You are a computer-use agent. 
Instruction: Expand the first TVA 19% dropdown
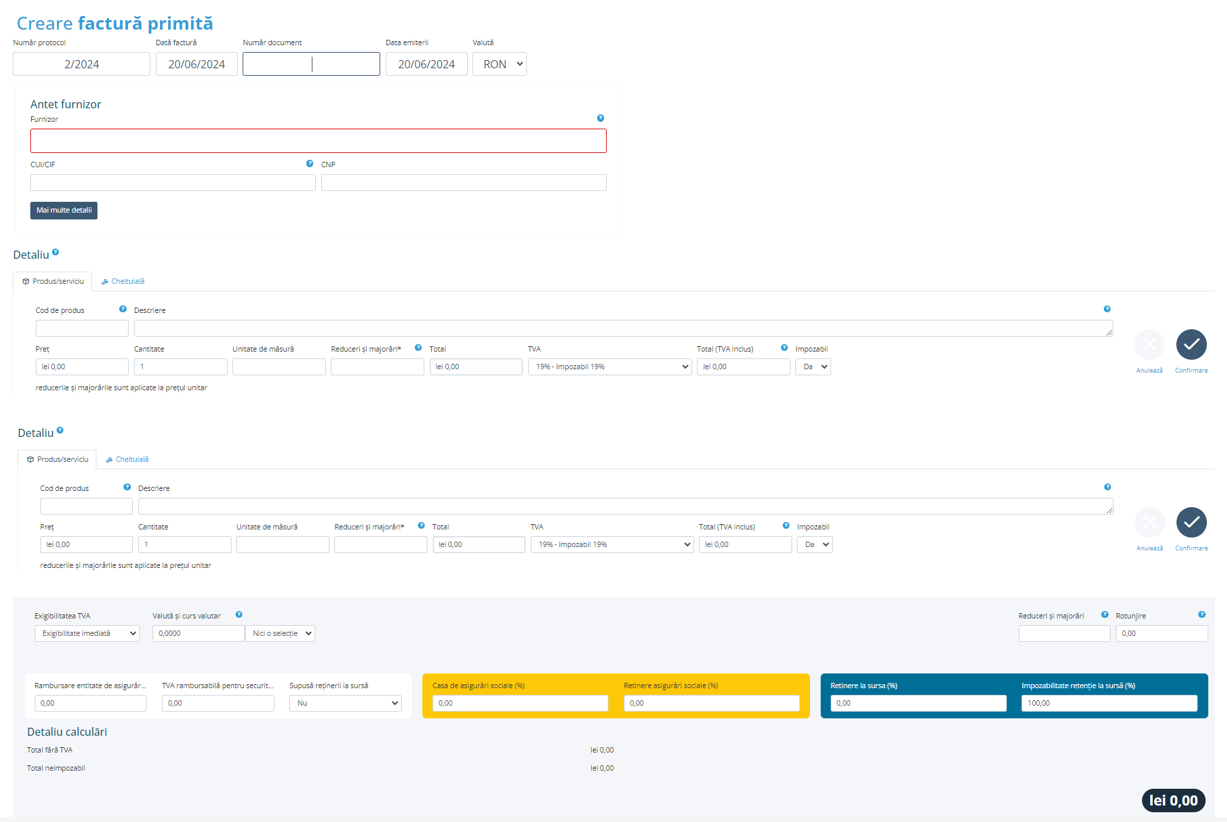pos(610,367)
